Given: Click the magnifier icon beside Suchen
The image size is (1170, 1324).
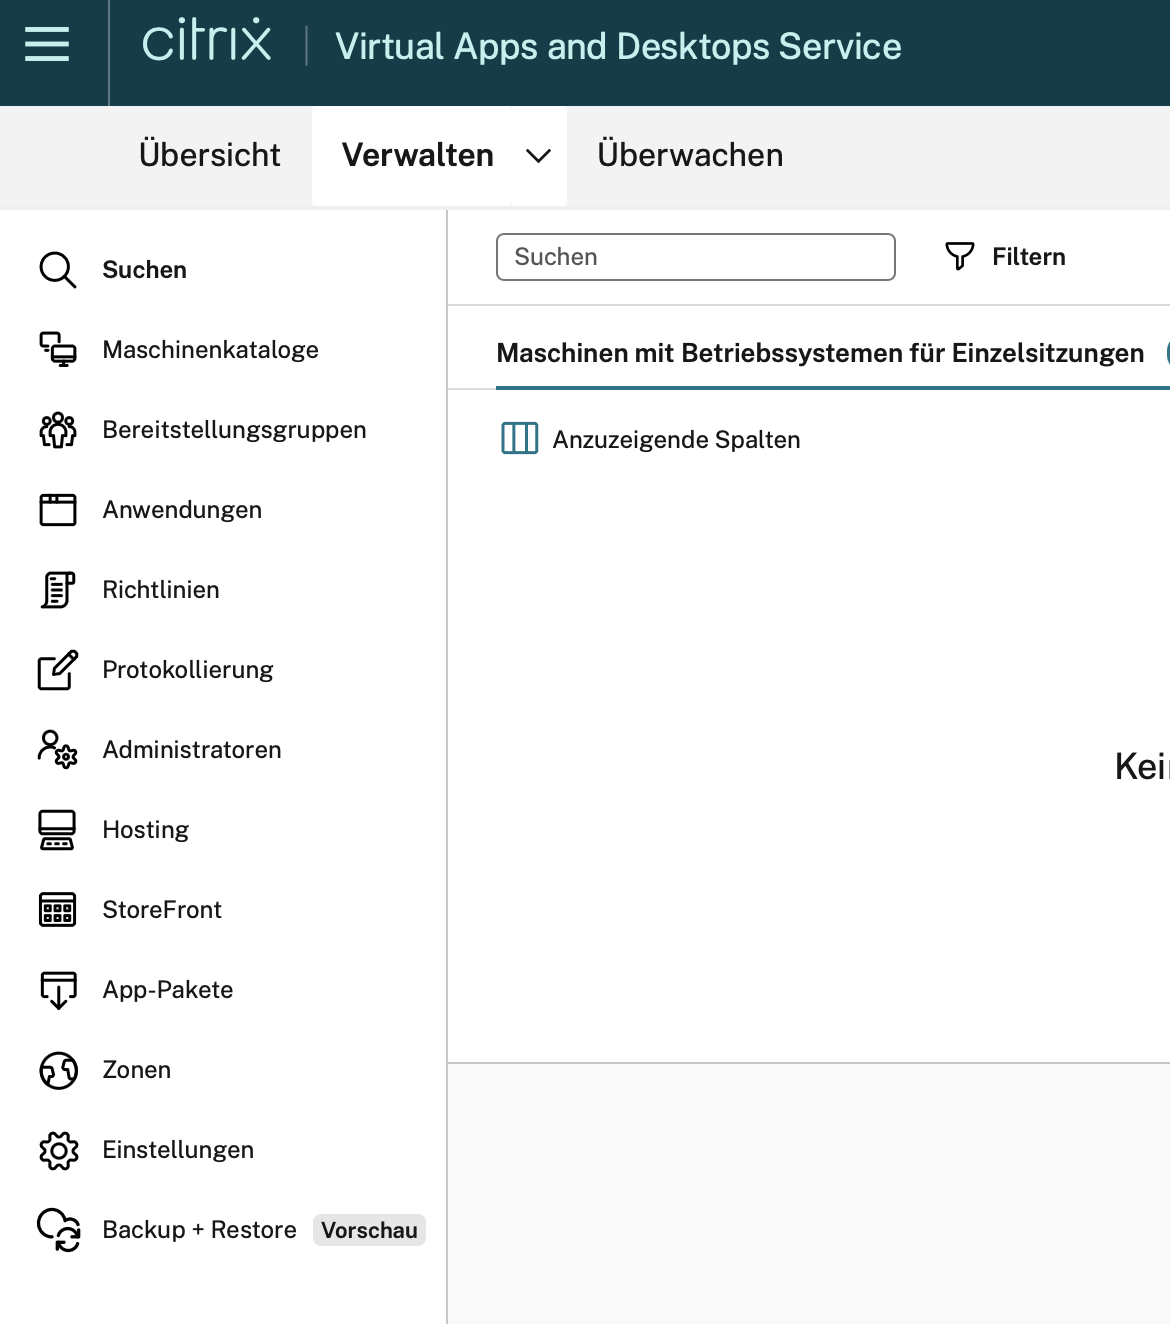Looking at the screenshot, I should (x=58, y=270).
